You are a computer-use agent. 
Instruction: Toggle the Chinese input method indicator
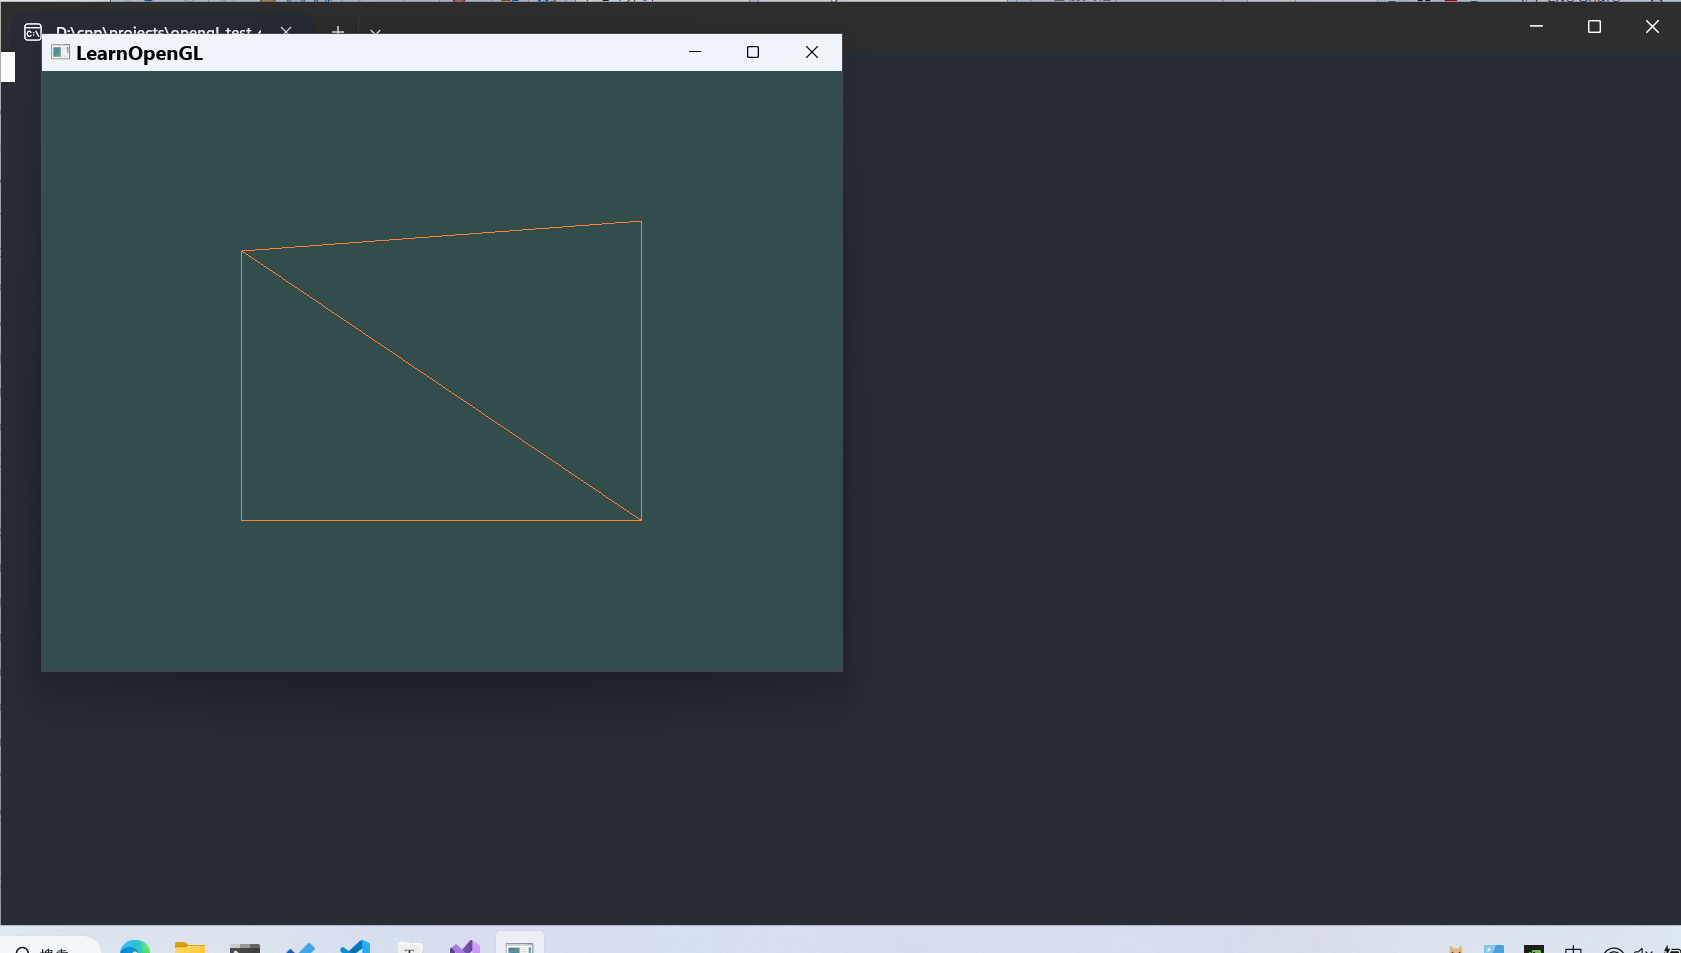pos(1574,948)
